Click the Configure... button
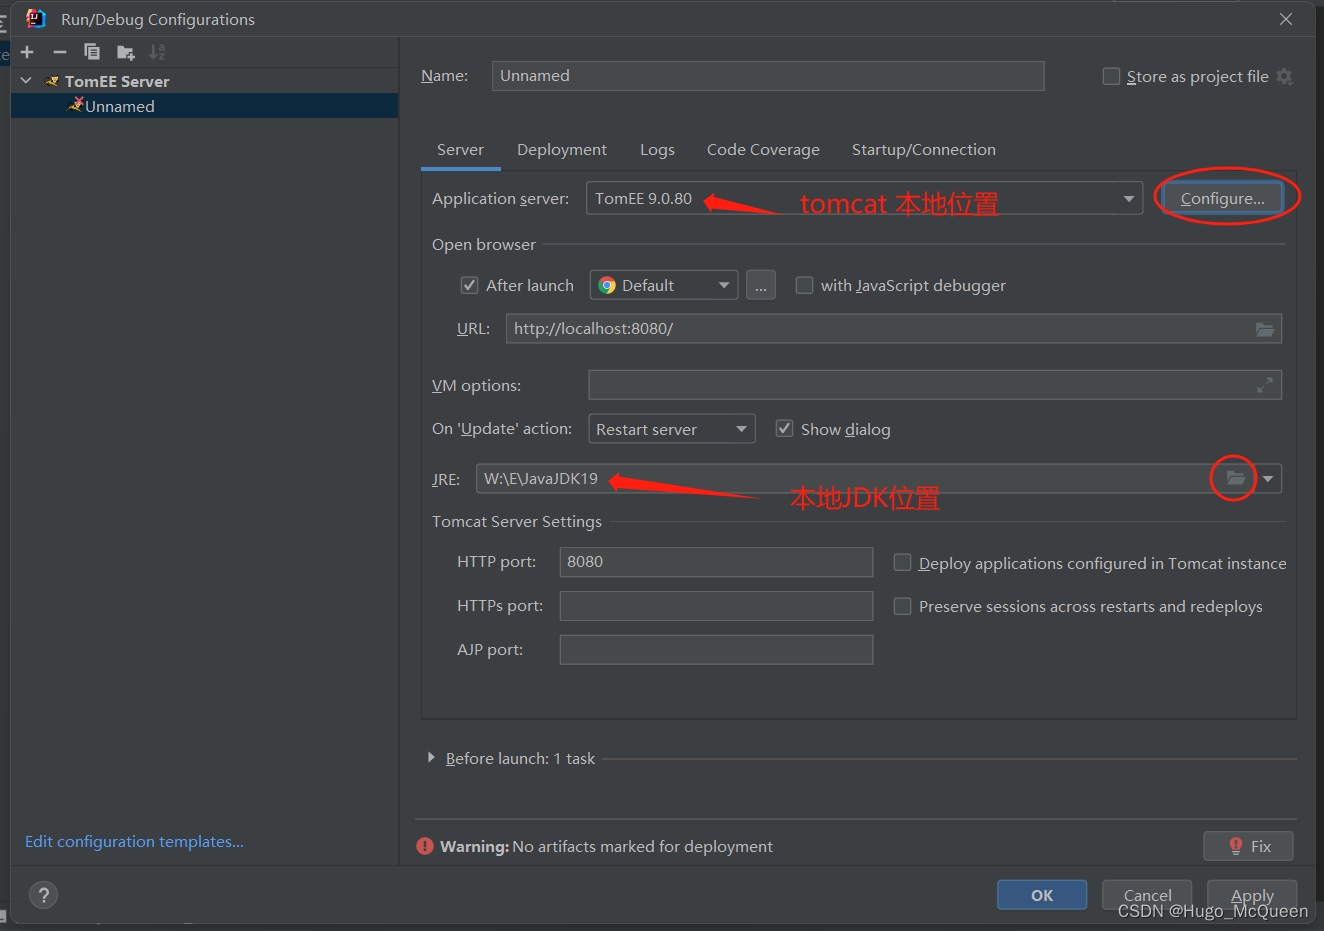This screenshot has height=931, width=1324. coord(1222,198)
